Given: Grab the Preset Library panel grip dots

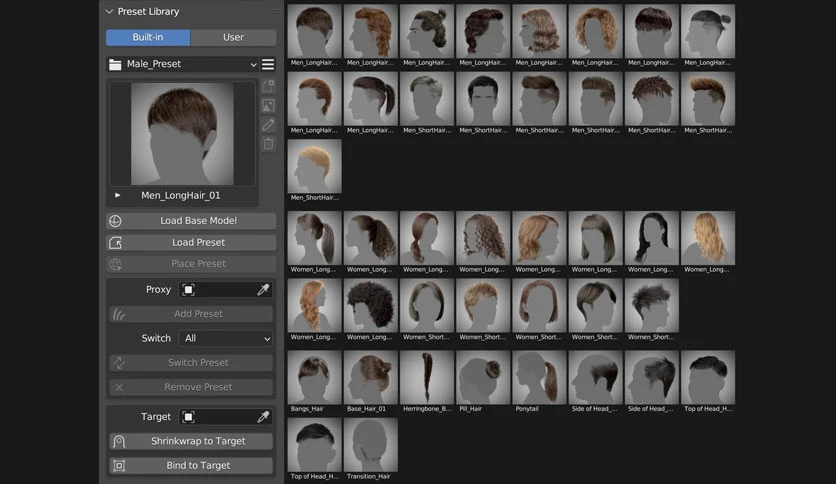Looking at the screenshot, I should [274, 11].
